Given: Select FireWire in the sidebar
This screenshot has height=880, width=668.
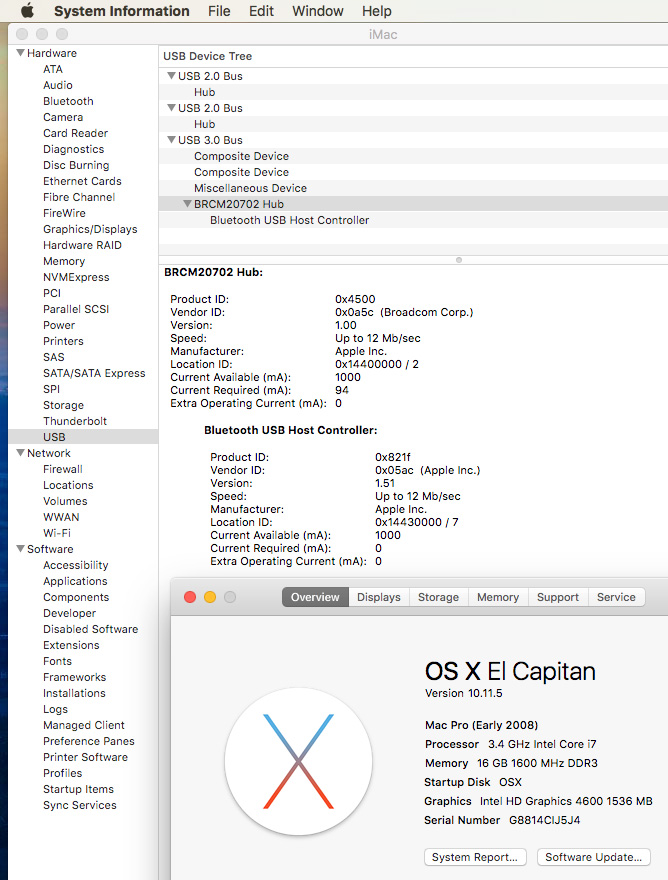Looking at the screenshot, I should coord(64,213).
